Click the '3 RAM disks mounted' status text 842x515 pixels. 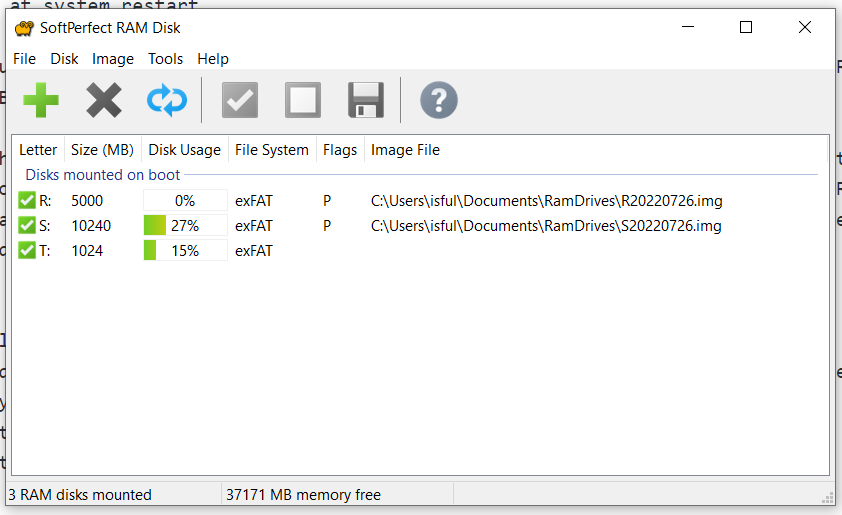coord(80,495)
